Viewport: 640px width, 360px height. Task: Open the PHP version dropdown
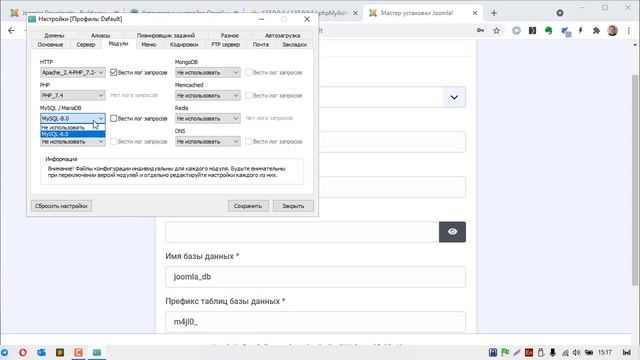click(x=73, y=95)
